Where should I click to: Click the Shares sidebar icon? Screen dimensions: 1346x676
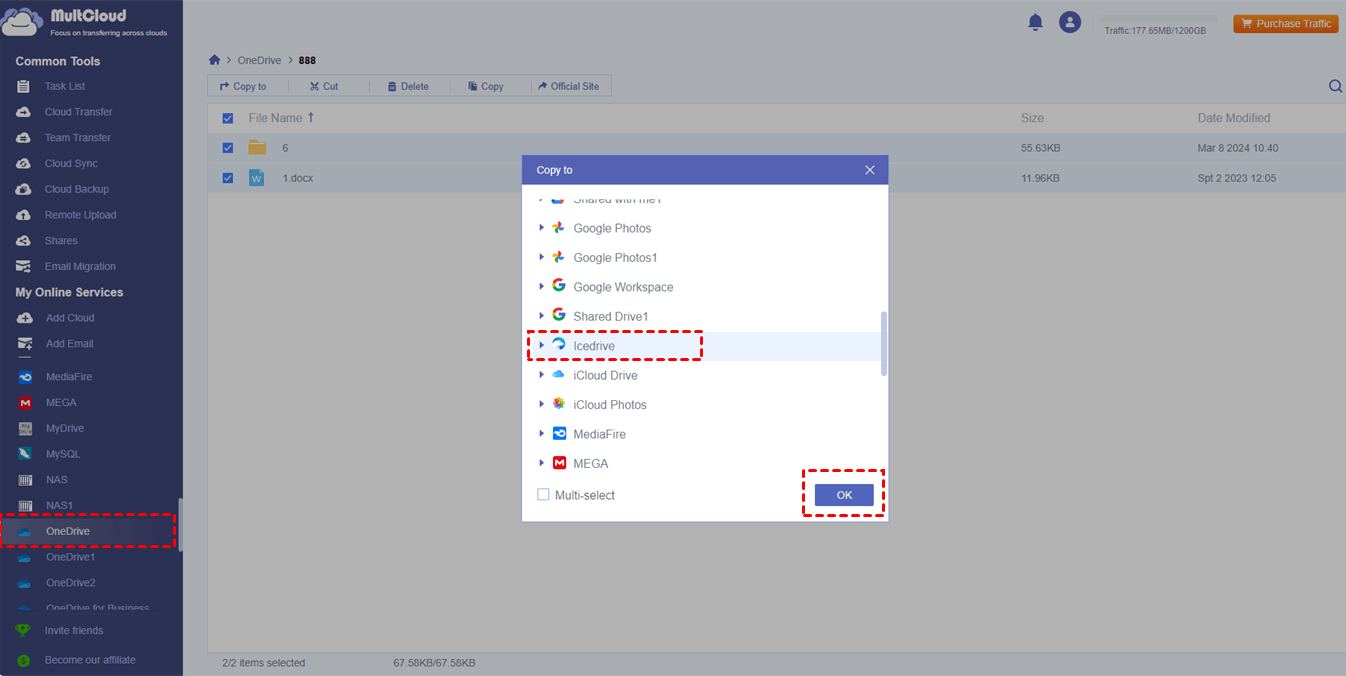pyautogui.click(x=24, y=241)
